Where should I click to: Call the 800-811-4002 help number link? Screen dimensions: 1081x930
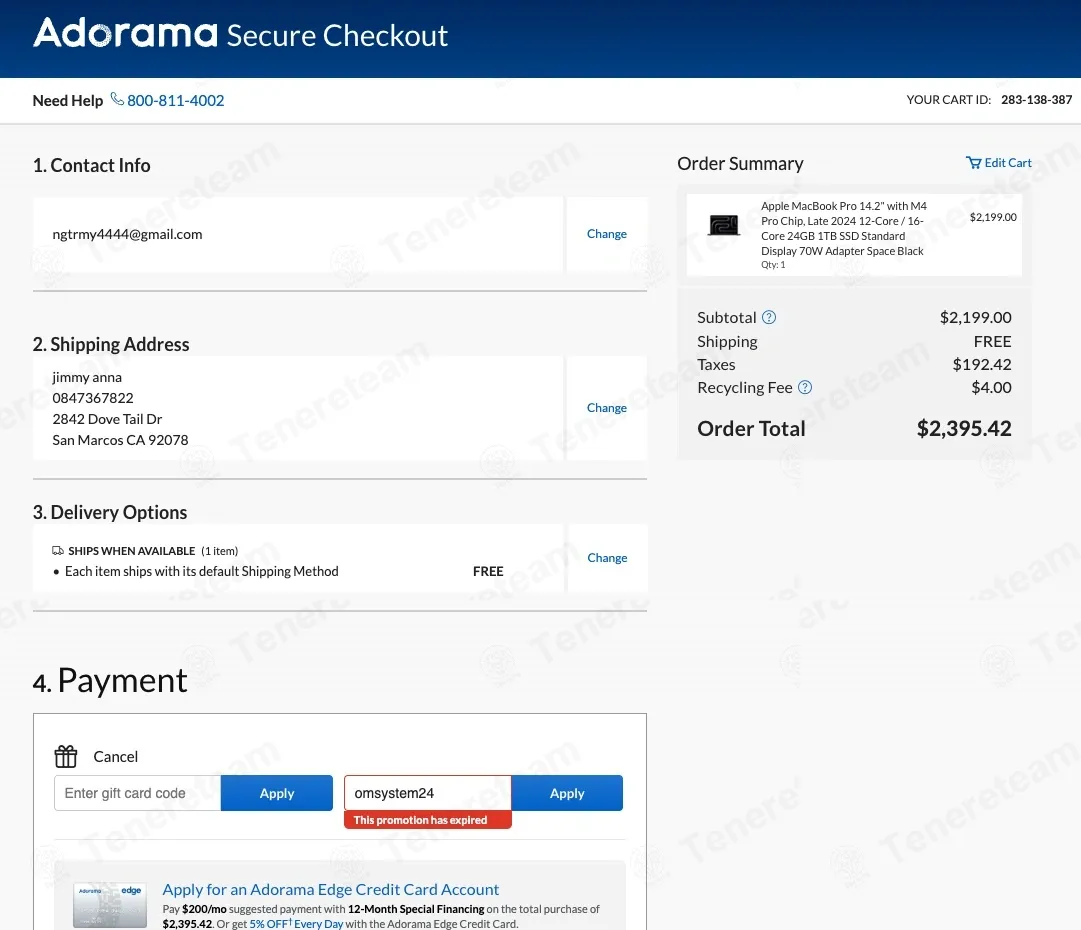175,101
